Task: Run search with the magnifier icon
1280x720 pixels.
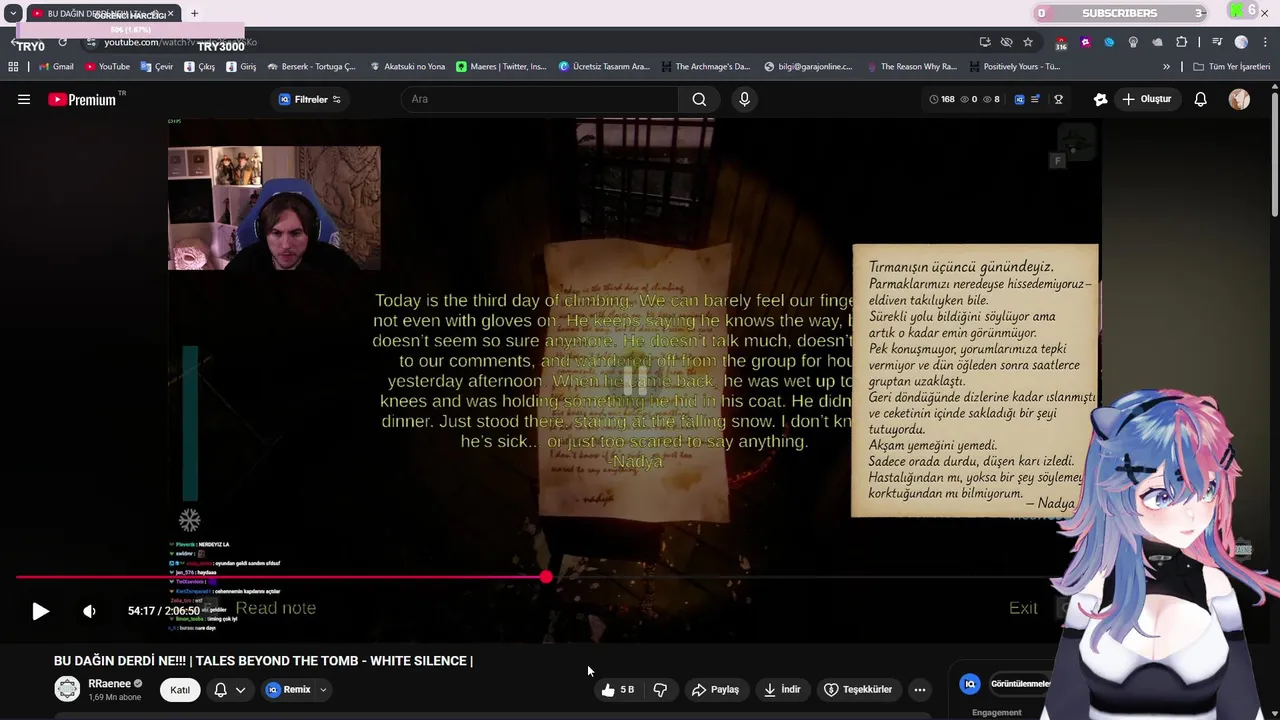Action: pos(699,99)
